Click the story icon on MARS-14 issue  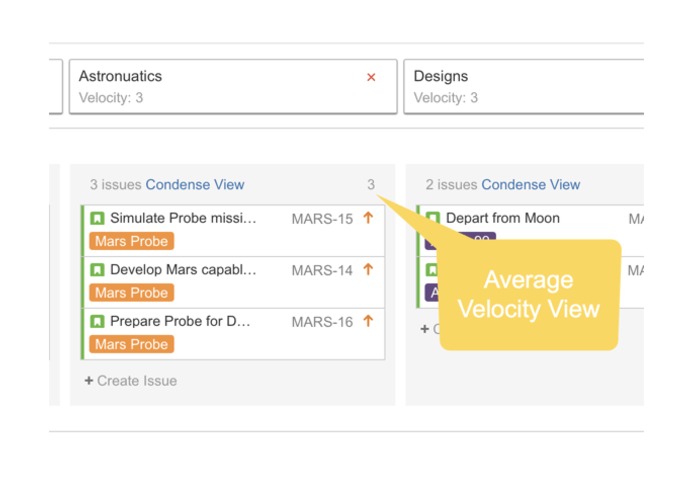pos(97,270)
